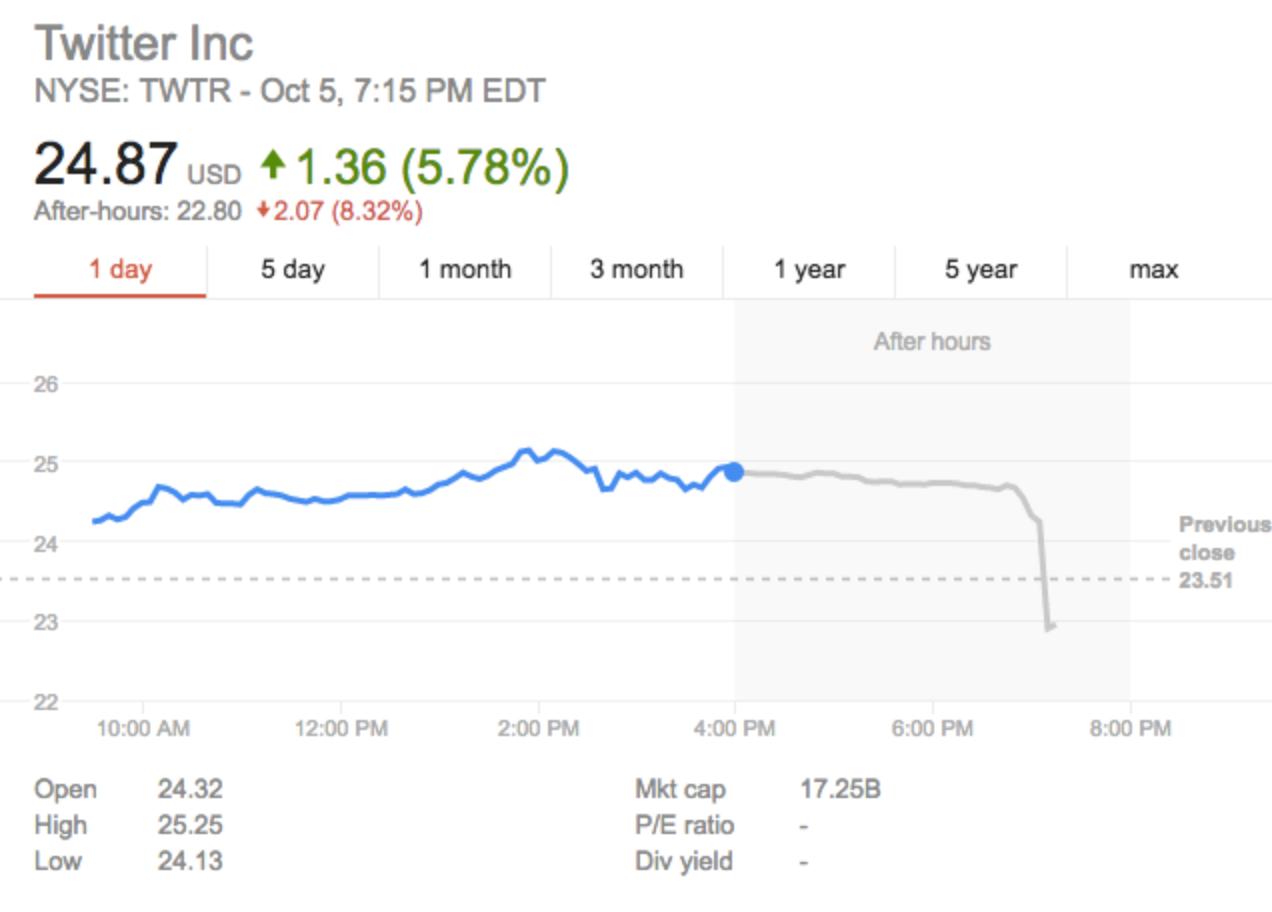Click the Mkt cap value 17.25B

(840, 790)
